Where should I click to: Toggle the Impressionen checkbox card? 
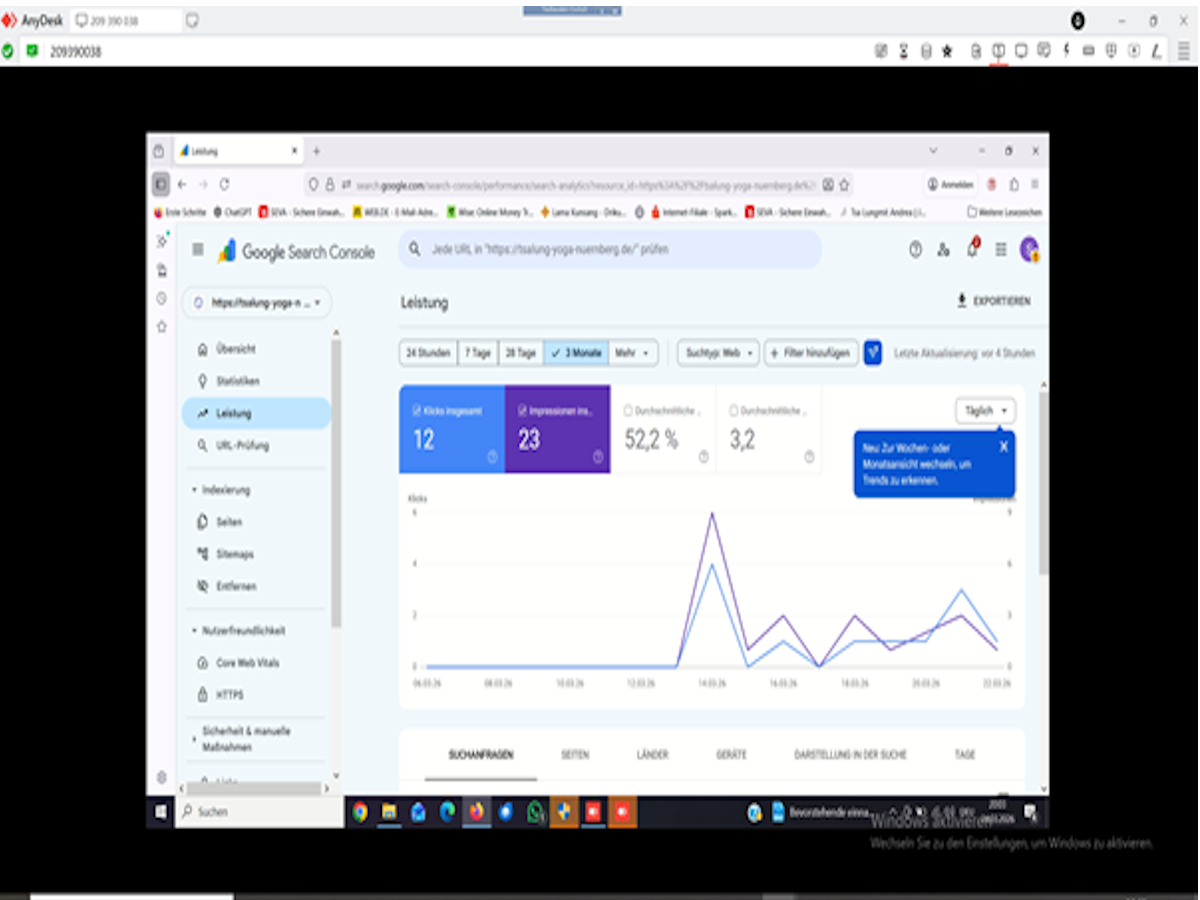(x=522, y=410)
